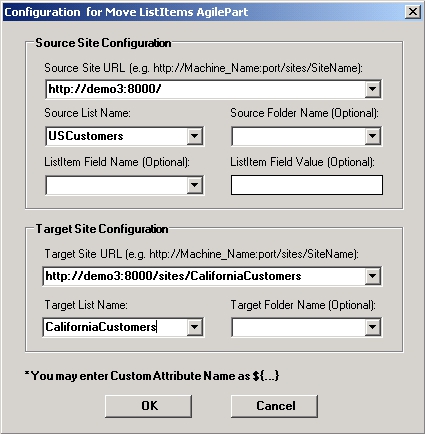Viewport: 425px width, 434px height.
Task: Click the empty ListItem Field Name box
Action: pos(117,185)
